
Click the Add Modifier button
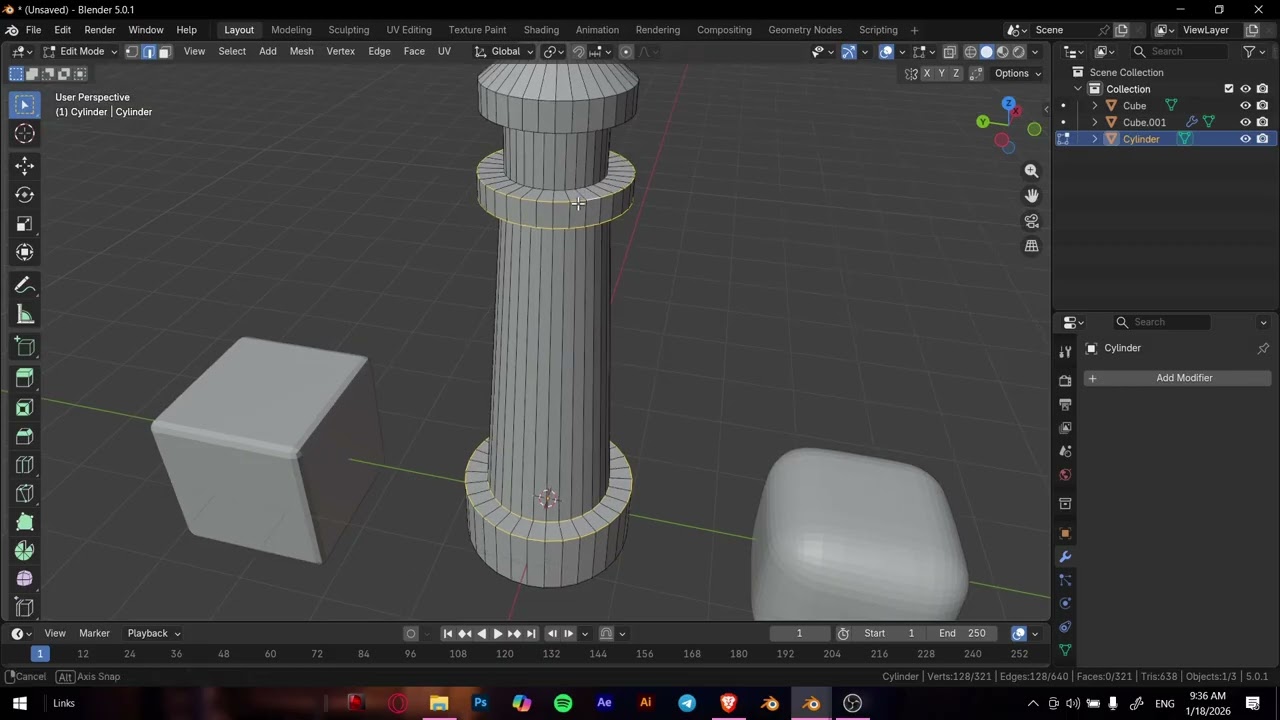tap(1178, 378)
